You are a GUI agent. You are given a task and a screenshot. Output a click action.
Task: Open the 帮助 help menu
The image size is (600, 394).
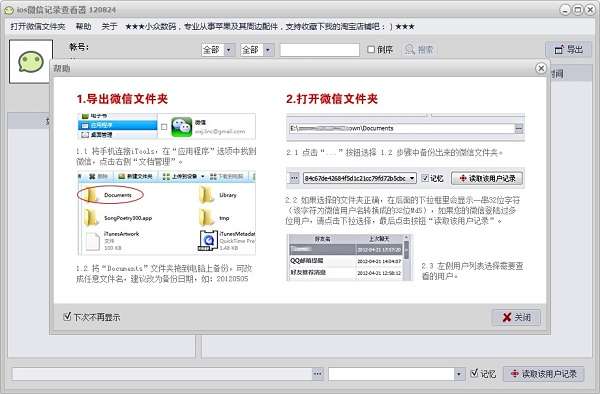click(x=83, y=26)
